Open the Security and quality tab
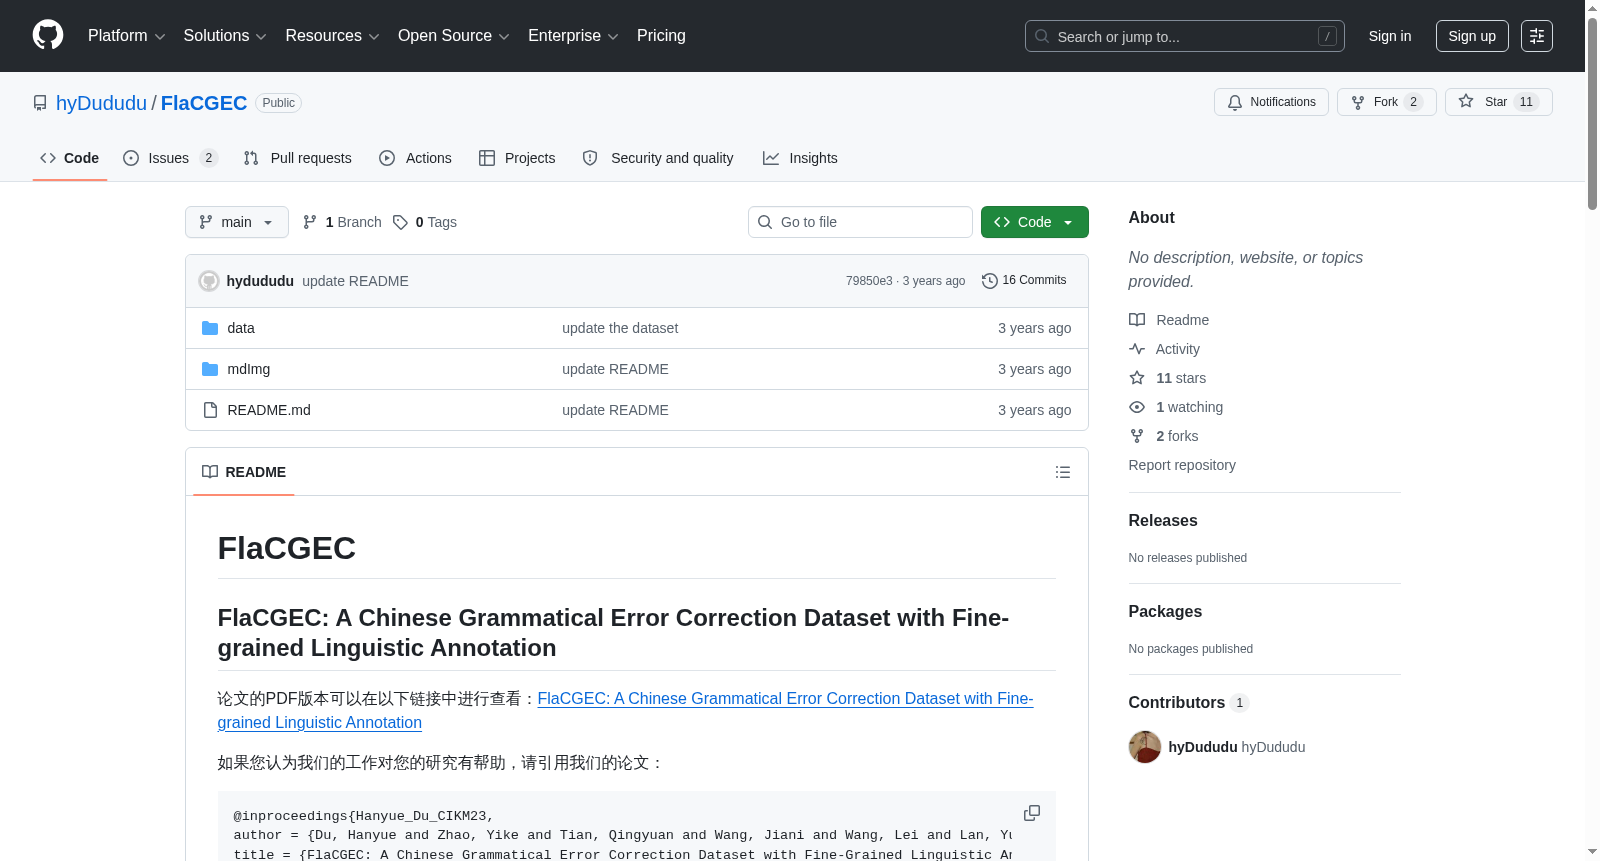The width and height of the screenshot is (1600, 861). 658,158
